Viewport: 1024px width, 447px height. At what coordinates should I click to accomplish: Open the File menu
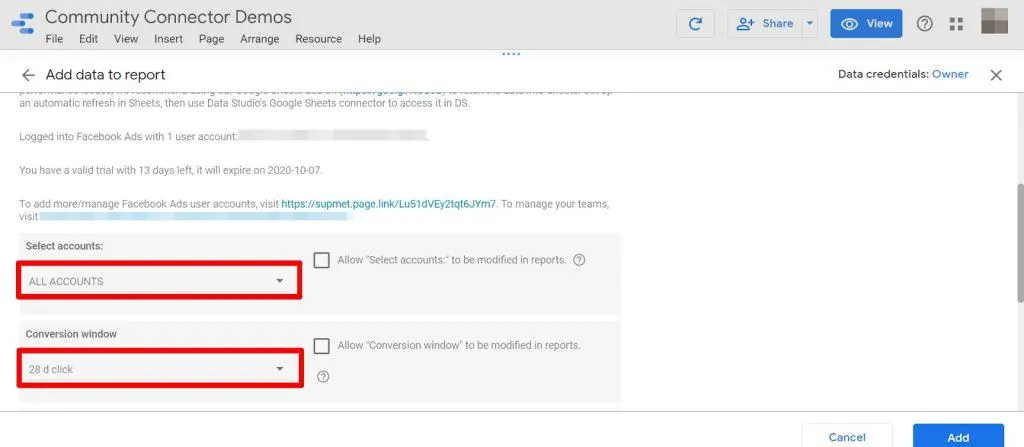pyautogui.click(x=54, y=39)
